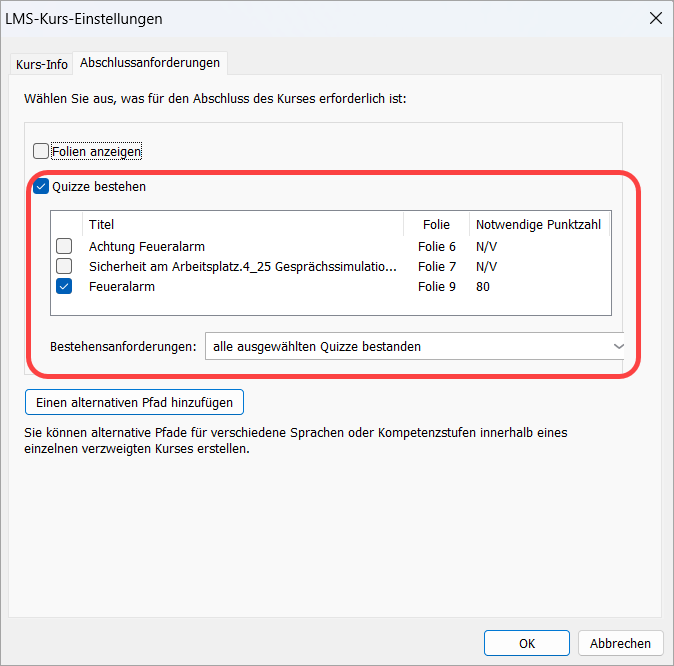The height and width of the screenshot is (666, 674).
Task: Click the Folie column header
Action: pyautogui.click(x=436, y=224)
